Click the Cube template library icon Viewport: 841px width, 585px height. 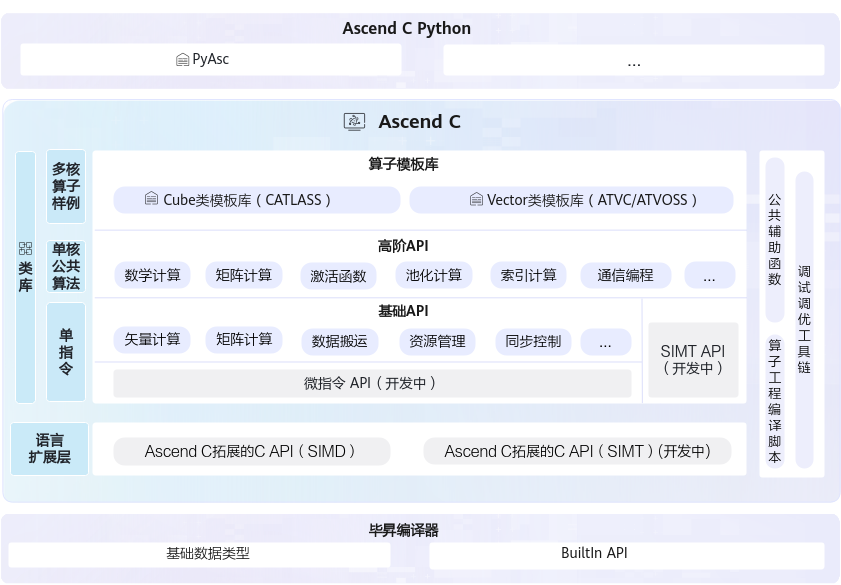pos(151,200)
